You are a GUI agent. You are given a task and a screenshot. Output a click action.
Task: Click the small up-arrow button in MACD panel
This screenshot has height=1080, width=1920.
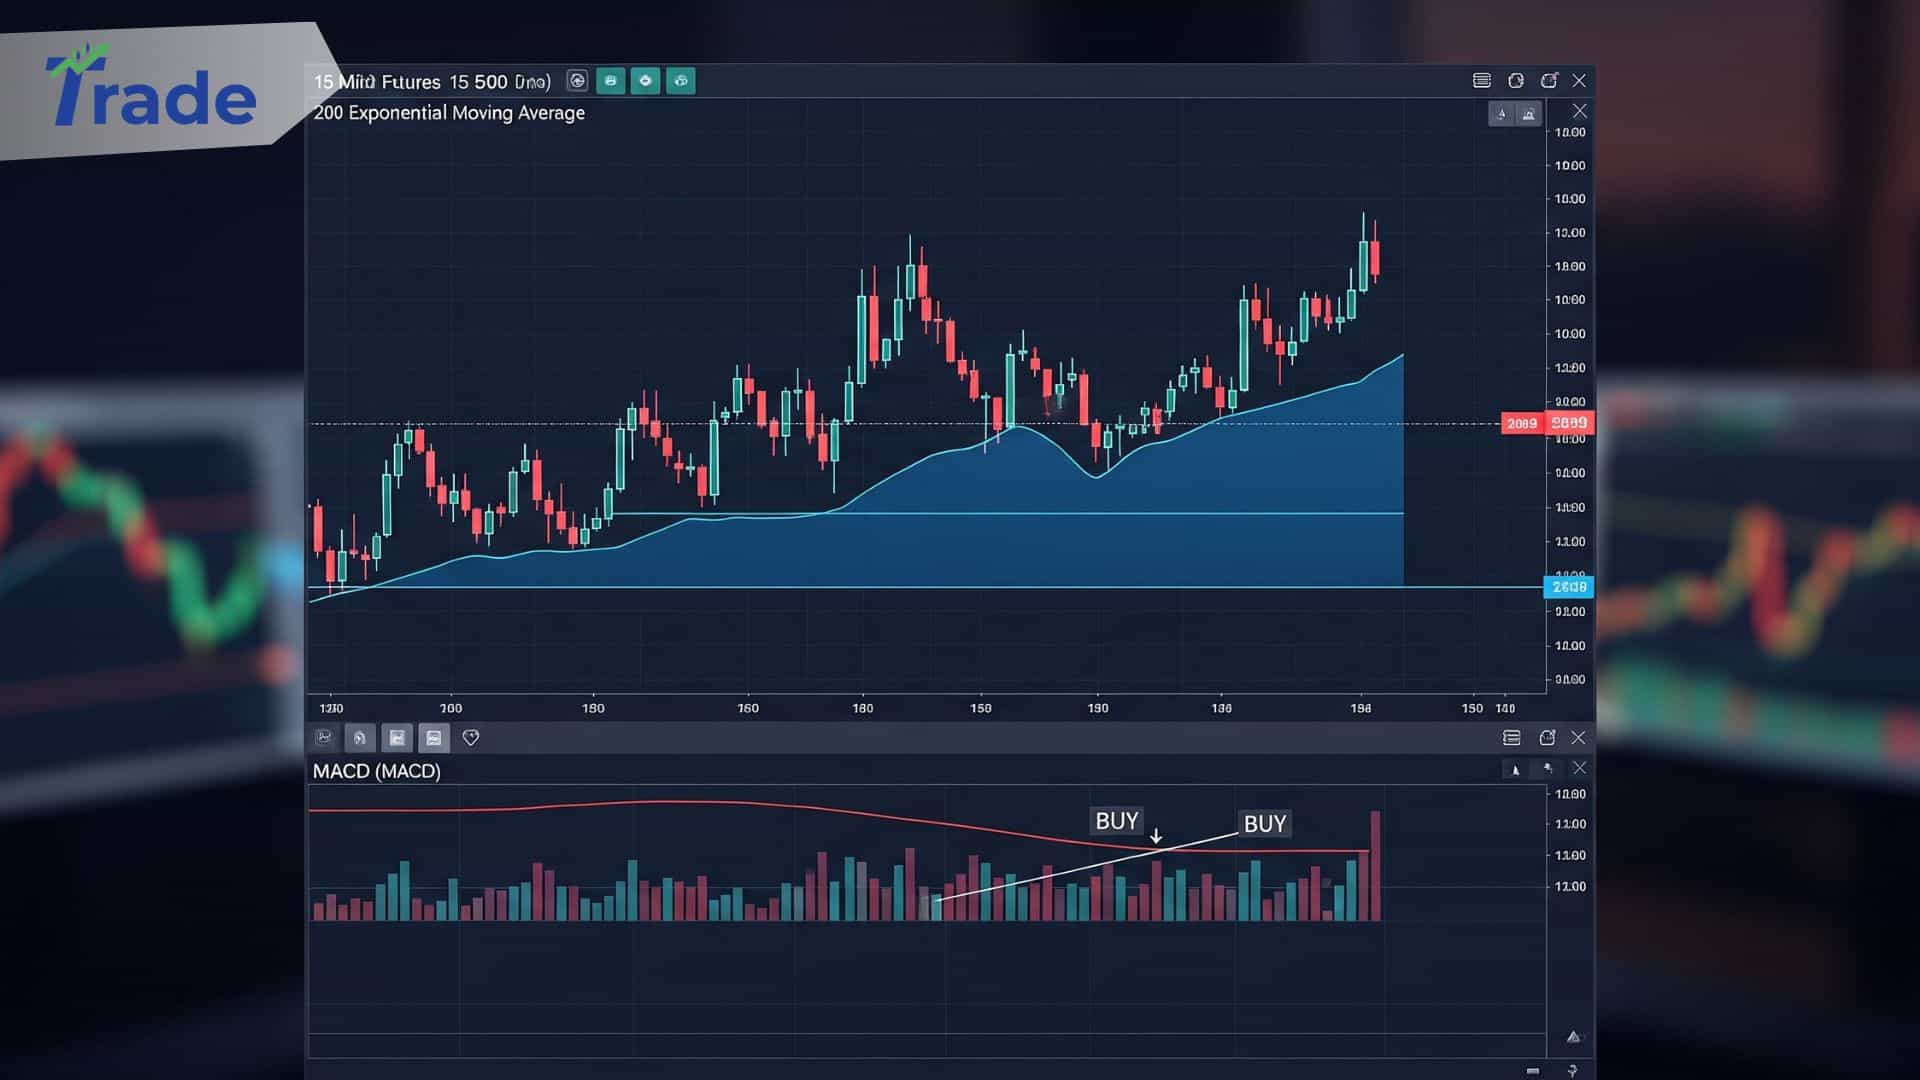[1515, 769]
